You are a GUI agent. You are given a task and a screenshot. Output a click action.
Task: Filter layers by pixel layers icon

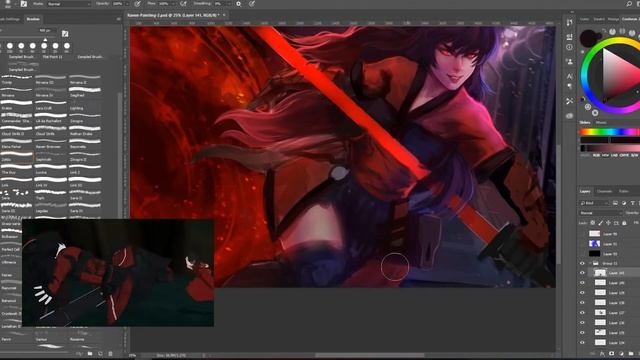(x=615, y=203)
